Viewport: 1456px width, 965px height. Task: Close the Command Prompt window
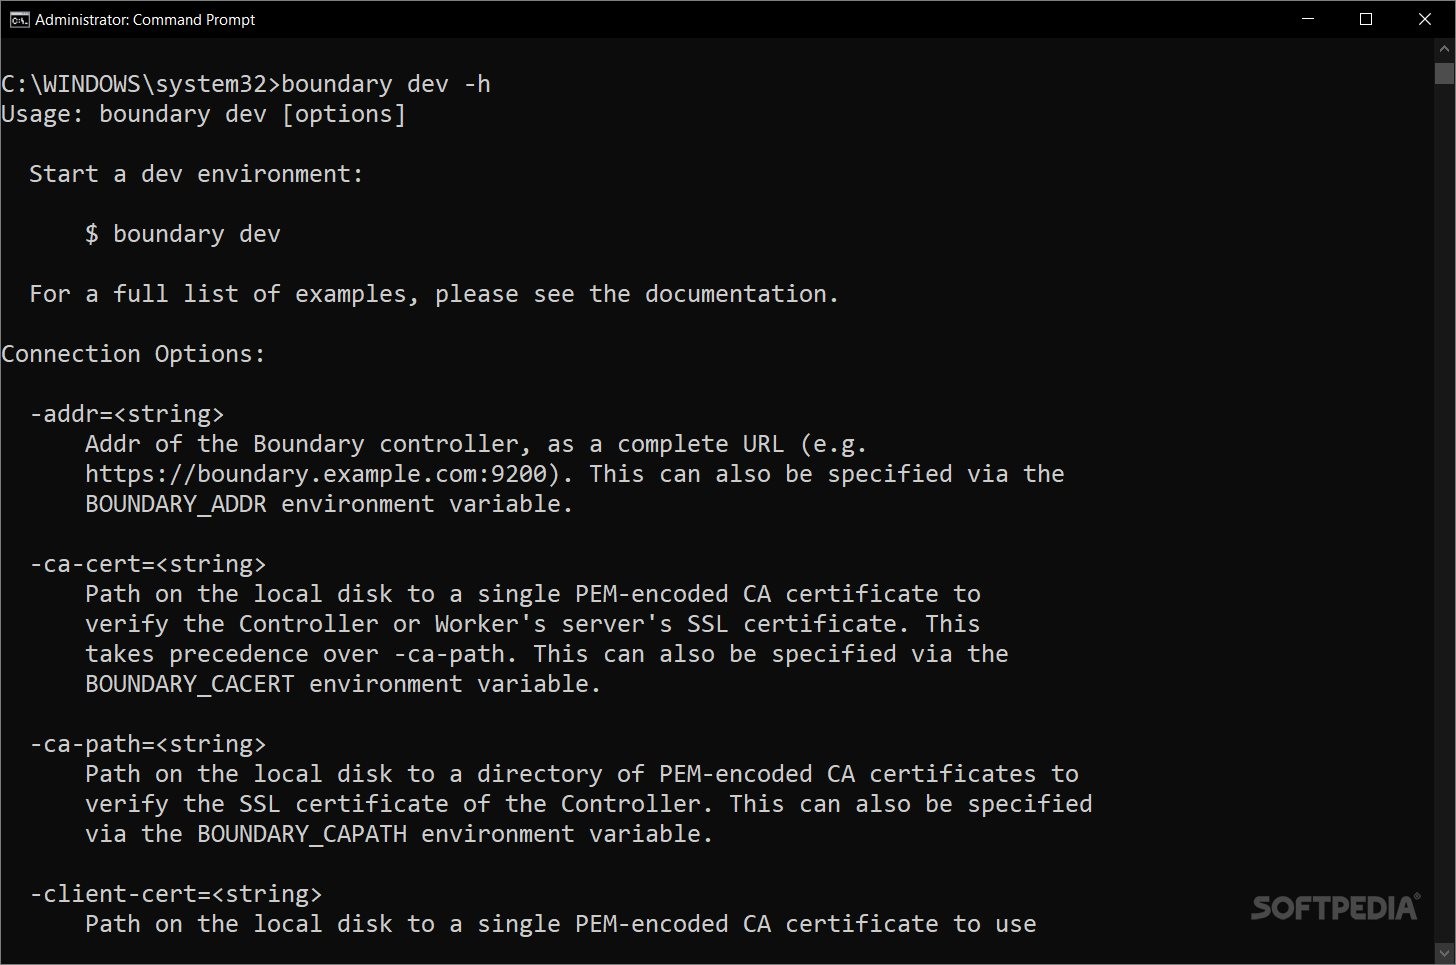(x=1425, y=19)
